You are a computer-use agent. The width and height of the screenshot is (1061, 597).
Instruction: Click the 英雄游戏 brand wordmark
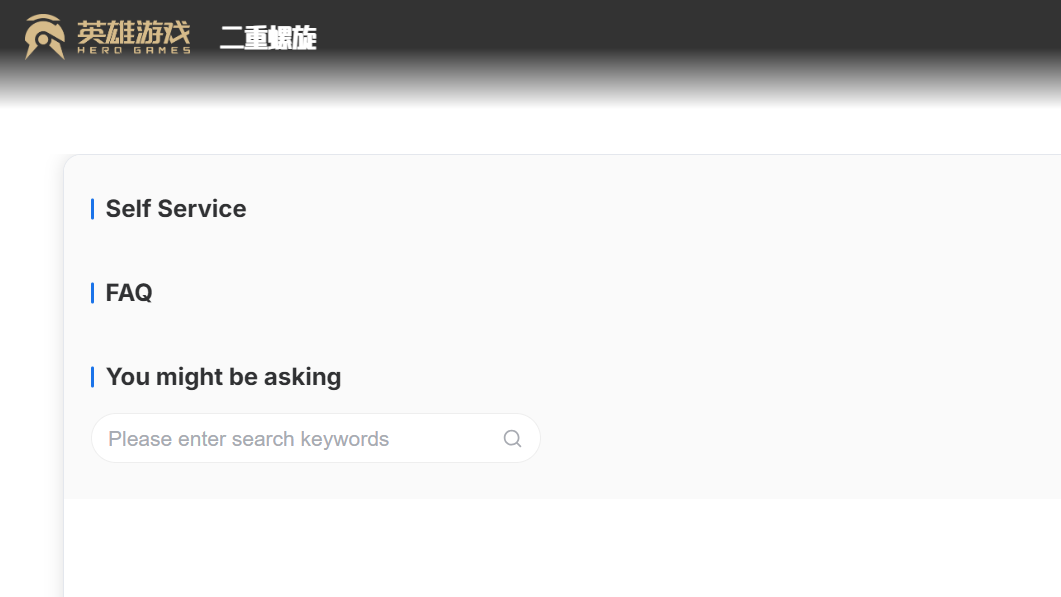[133, 31]
